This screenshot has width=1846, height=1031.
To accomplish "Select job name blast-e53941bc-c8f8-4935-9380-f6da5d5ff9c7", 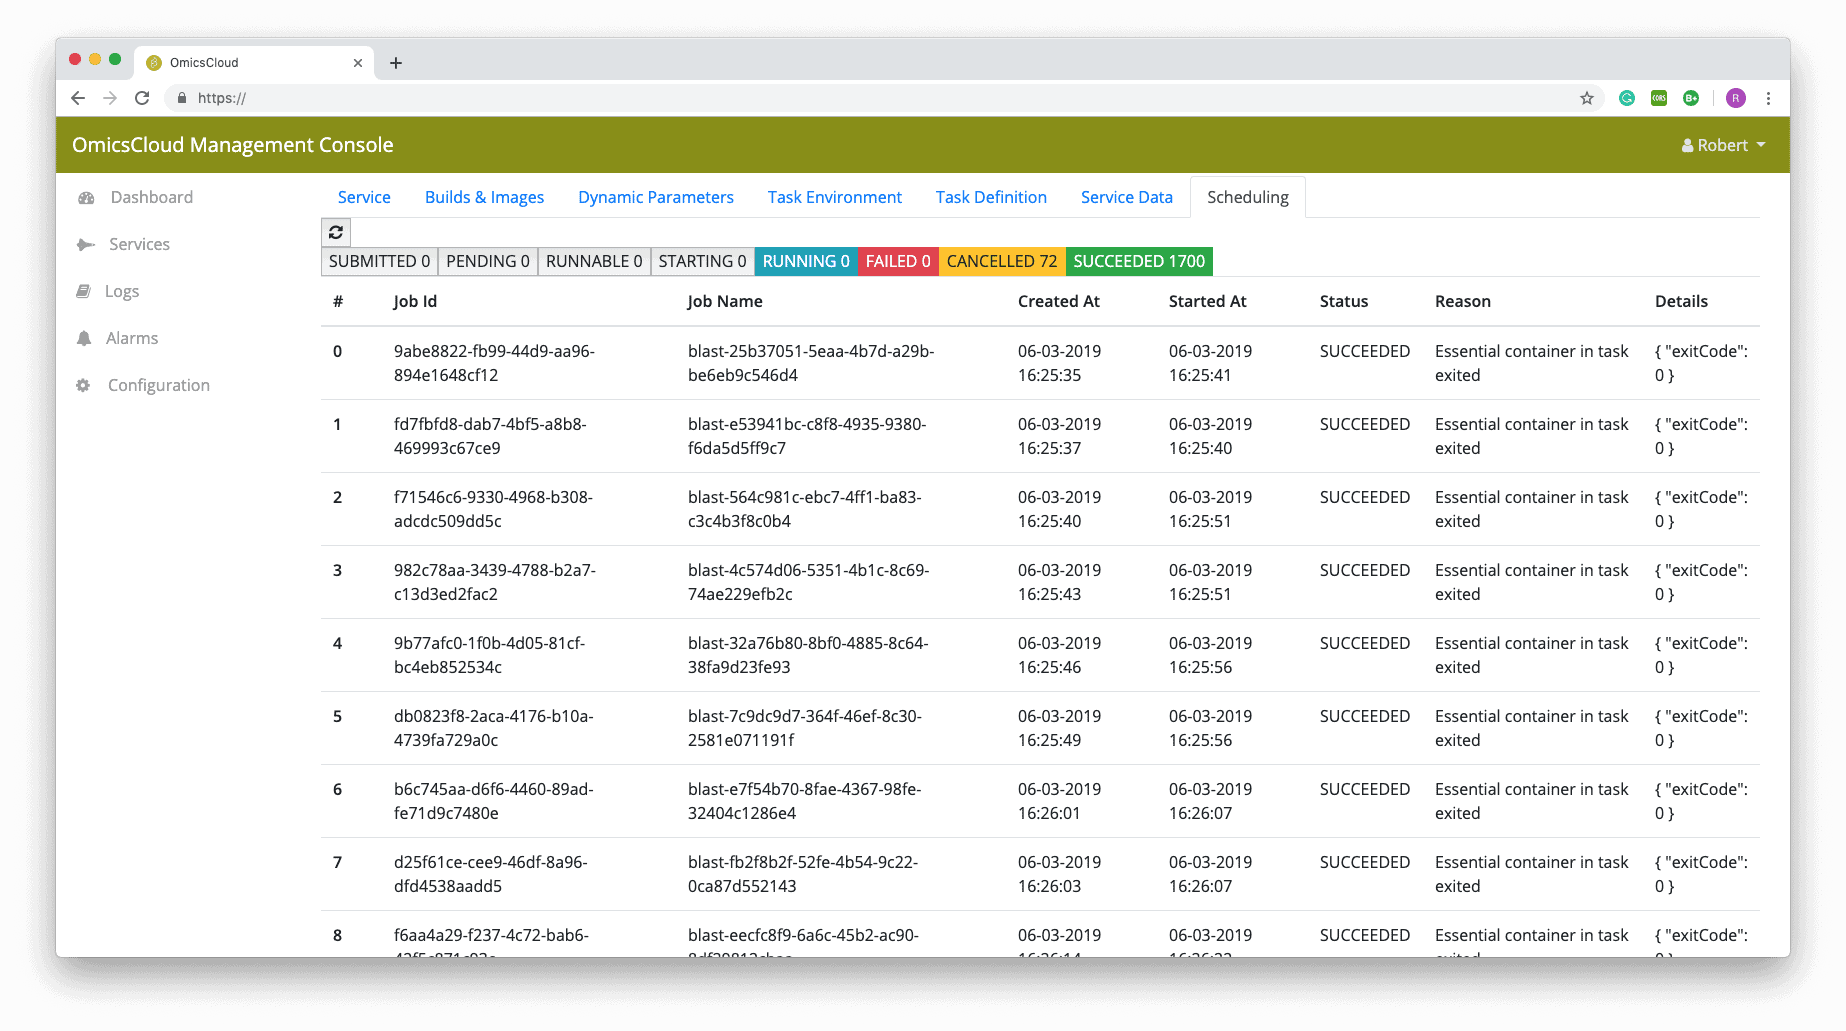I will pyautogui.click(x=807, y=437).
